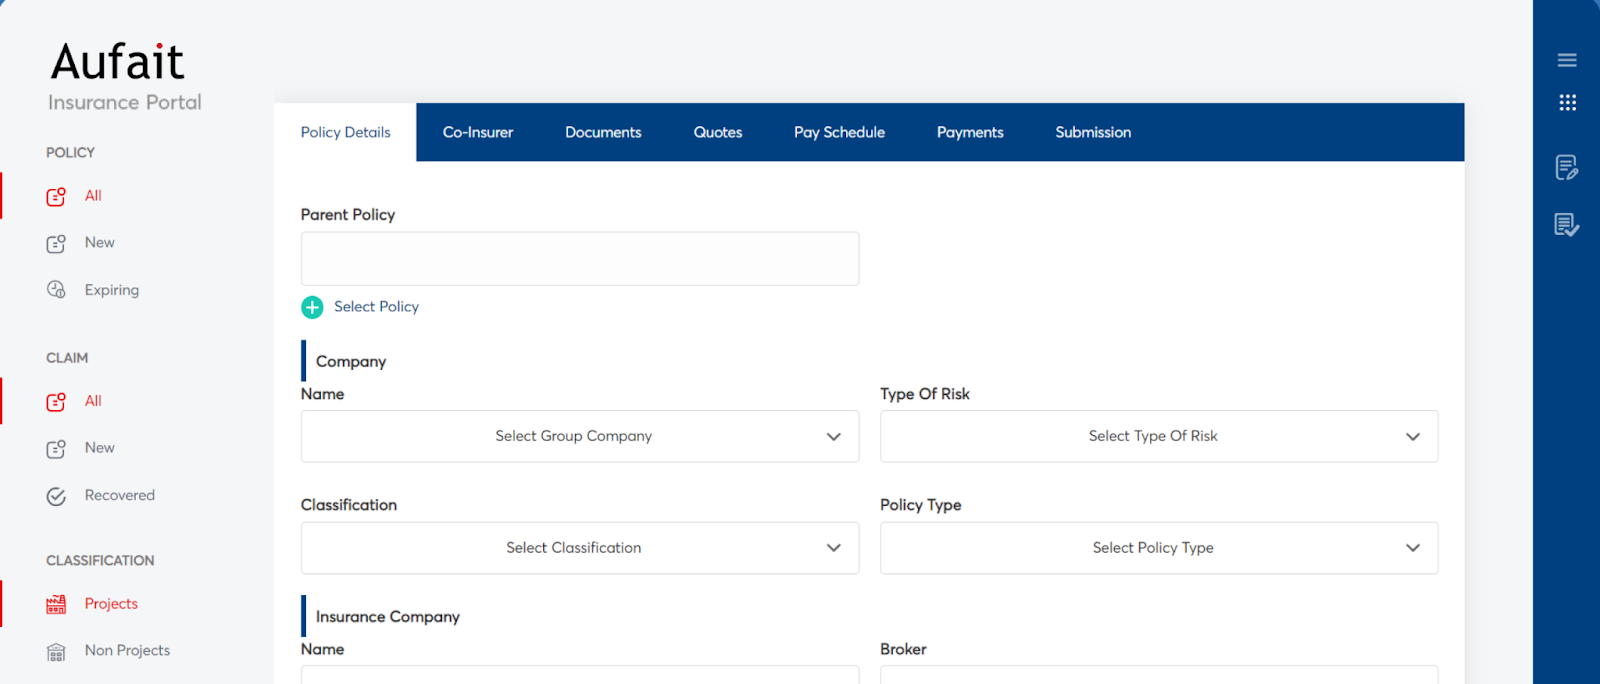1600x684 pixels.
Task: Click the Claim All sidebar icon
Action: (x=56, y=401)
